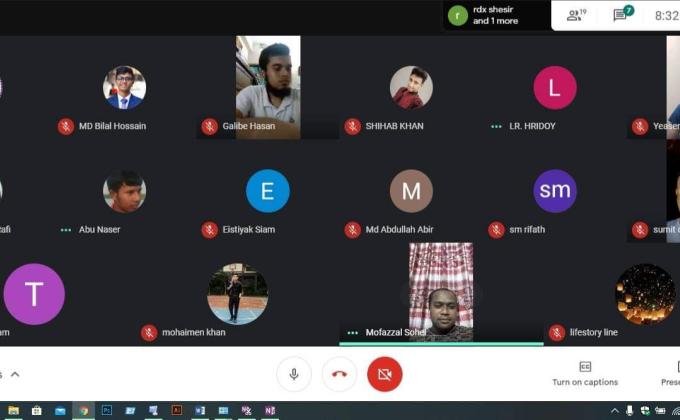Mute the microphone
Screen dimensions: 680x420
click(294, 374)
